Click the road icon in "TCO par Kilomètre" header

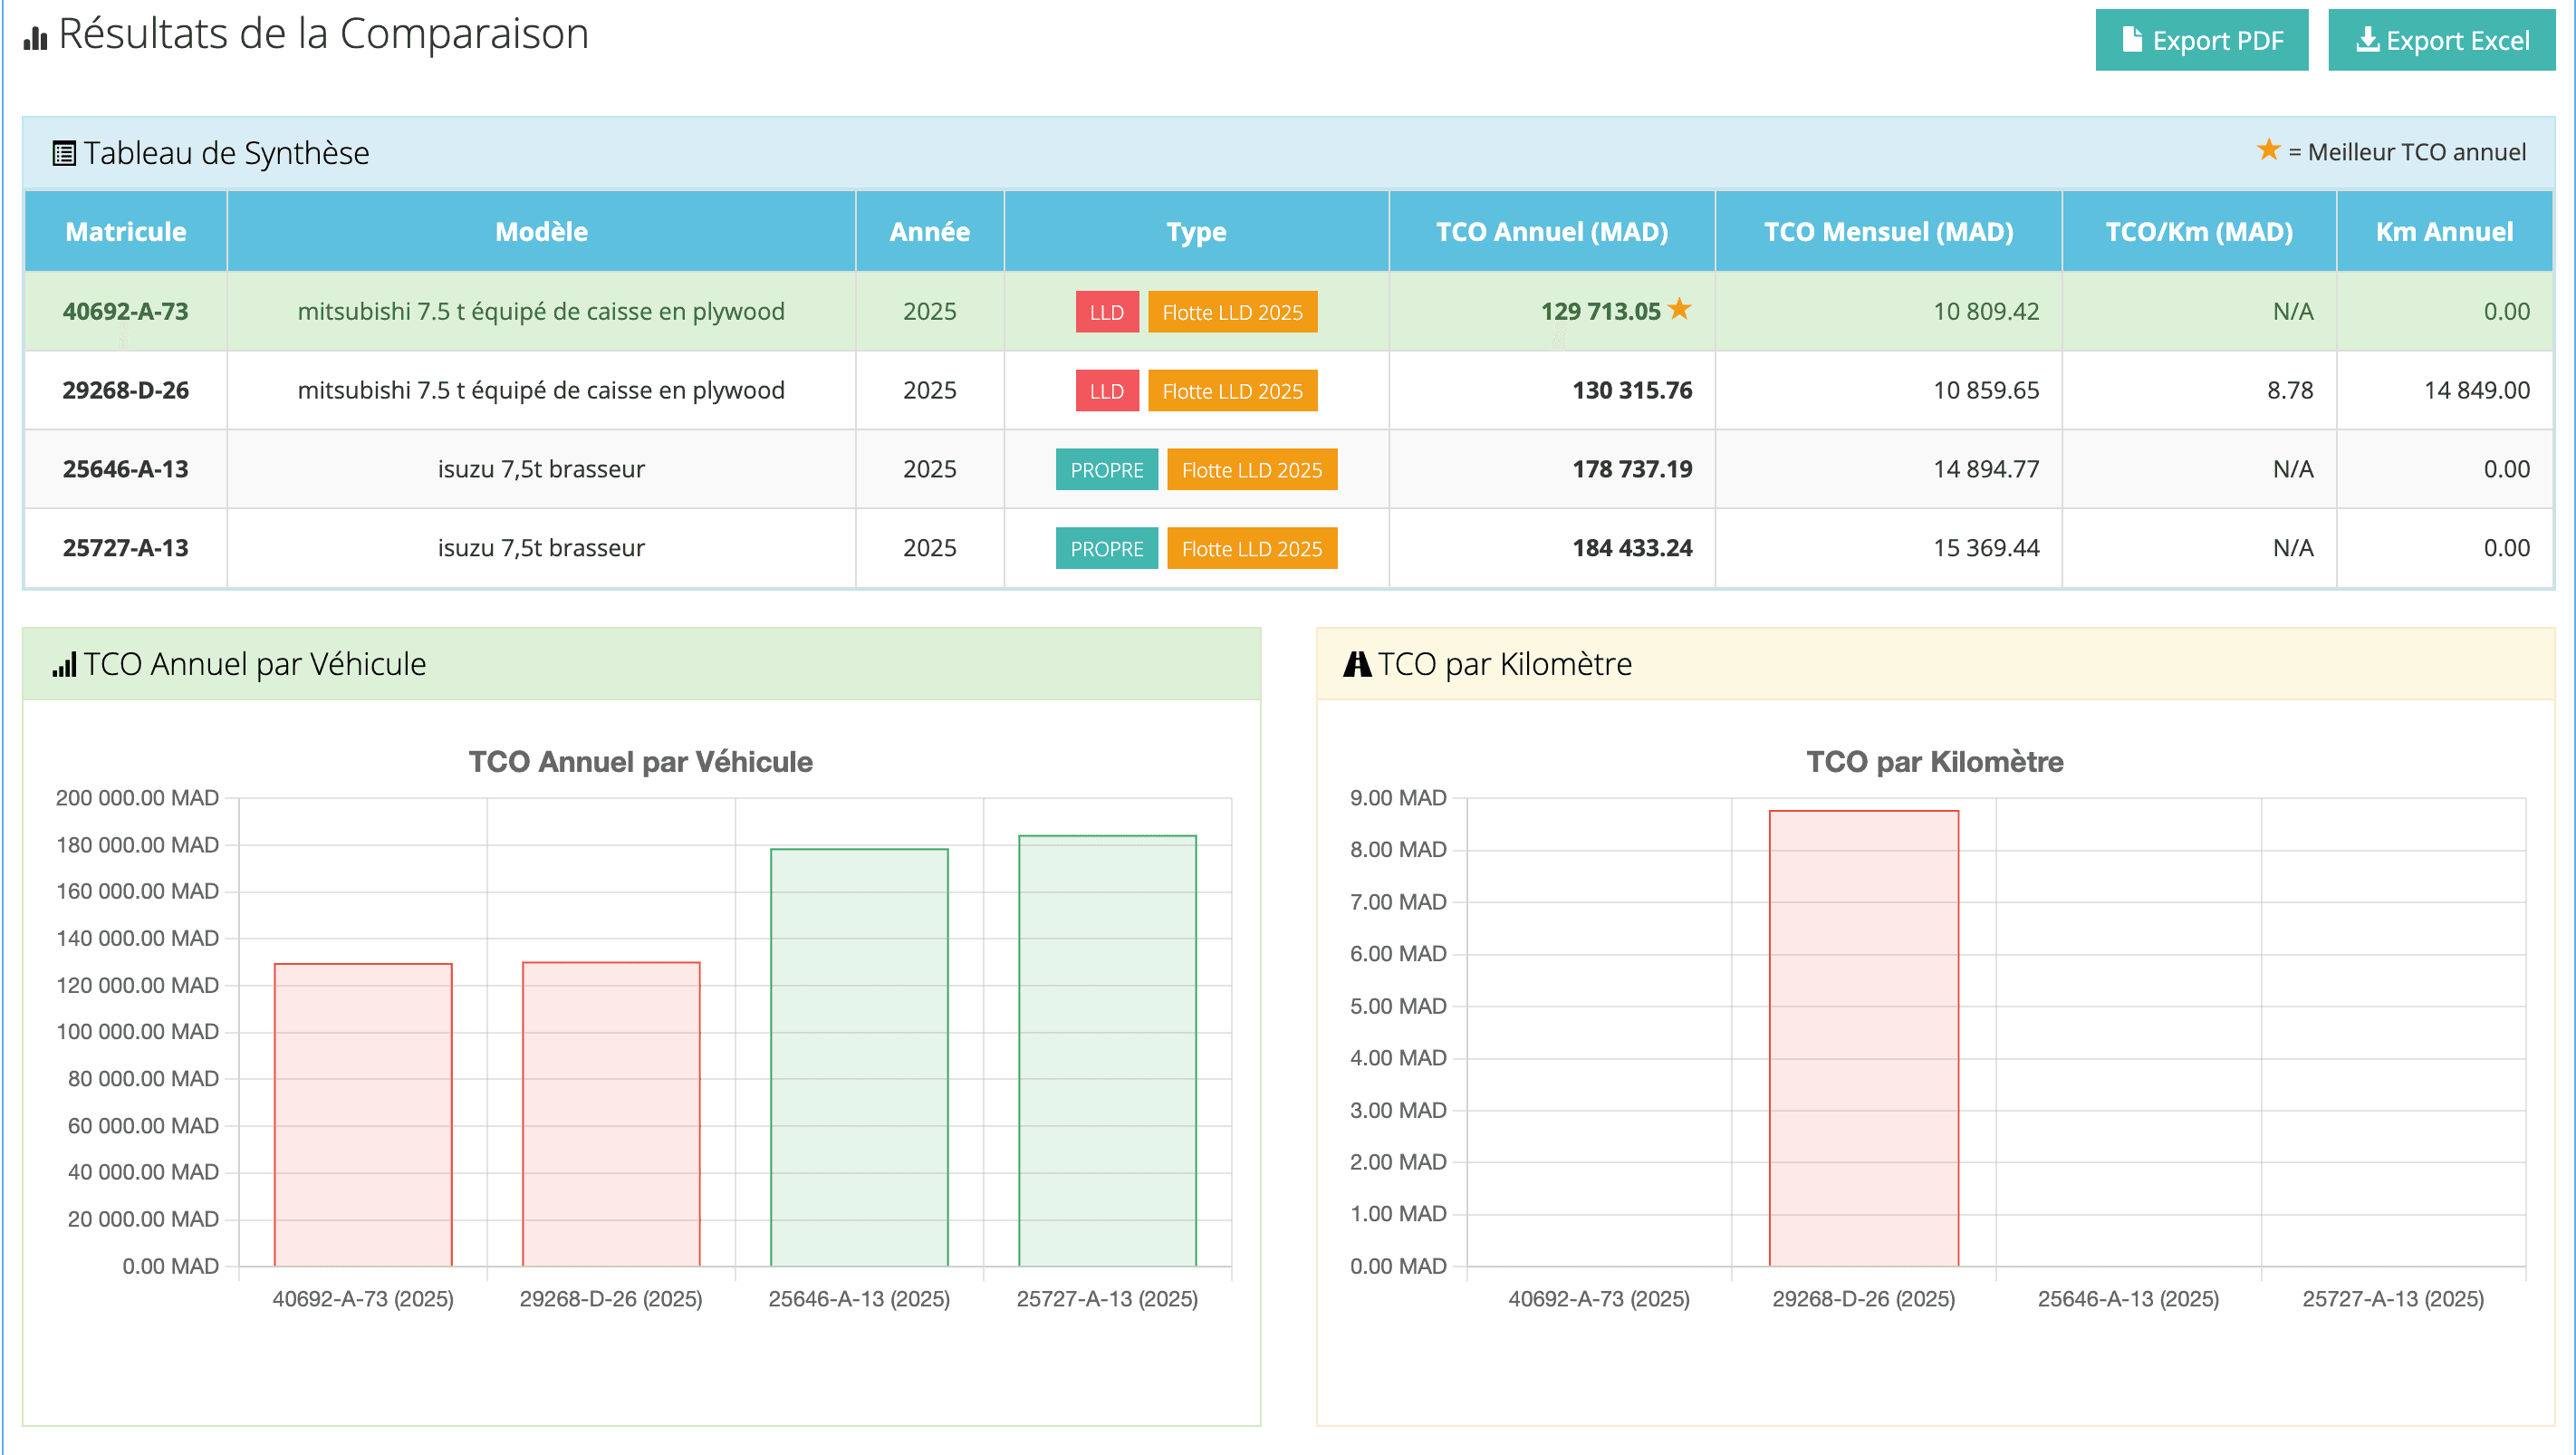[1357, 663]
